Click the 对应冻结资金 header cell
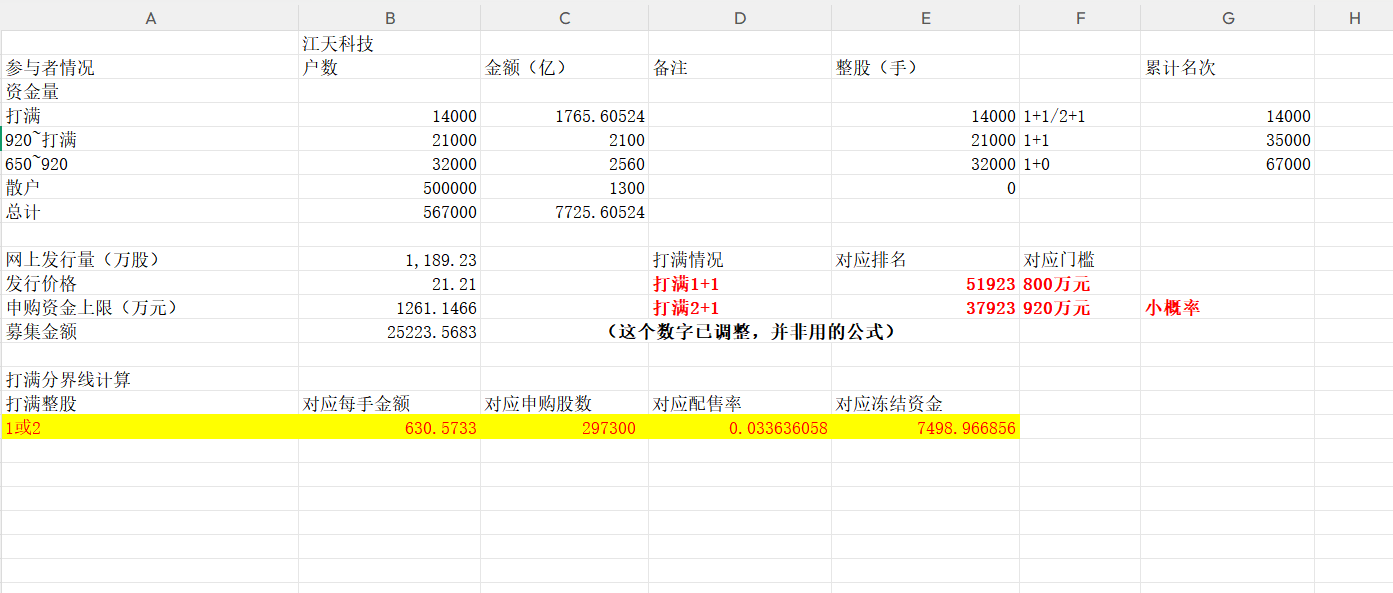Image resolution: width=1393 pixels, height=593 pixels. 925,404
